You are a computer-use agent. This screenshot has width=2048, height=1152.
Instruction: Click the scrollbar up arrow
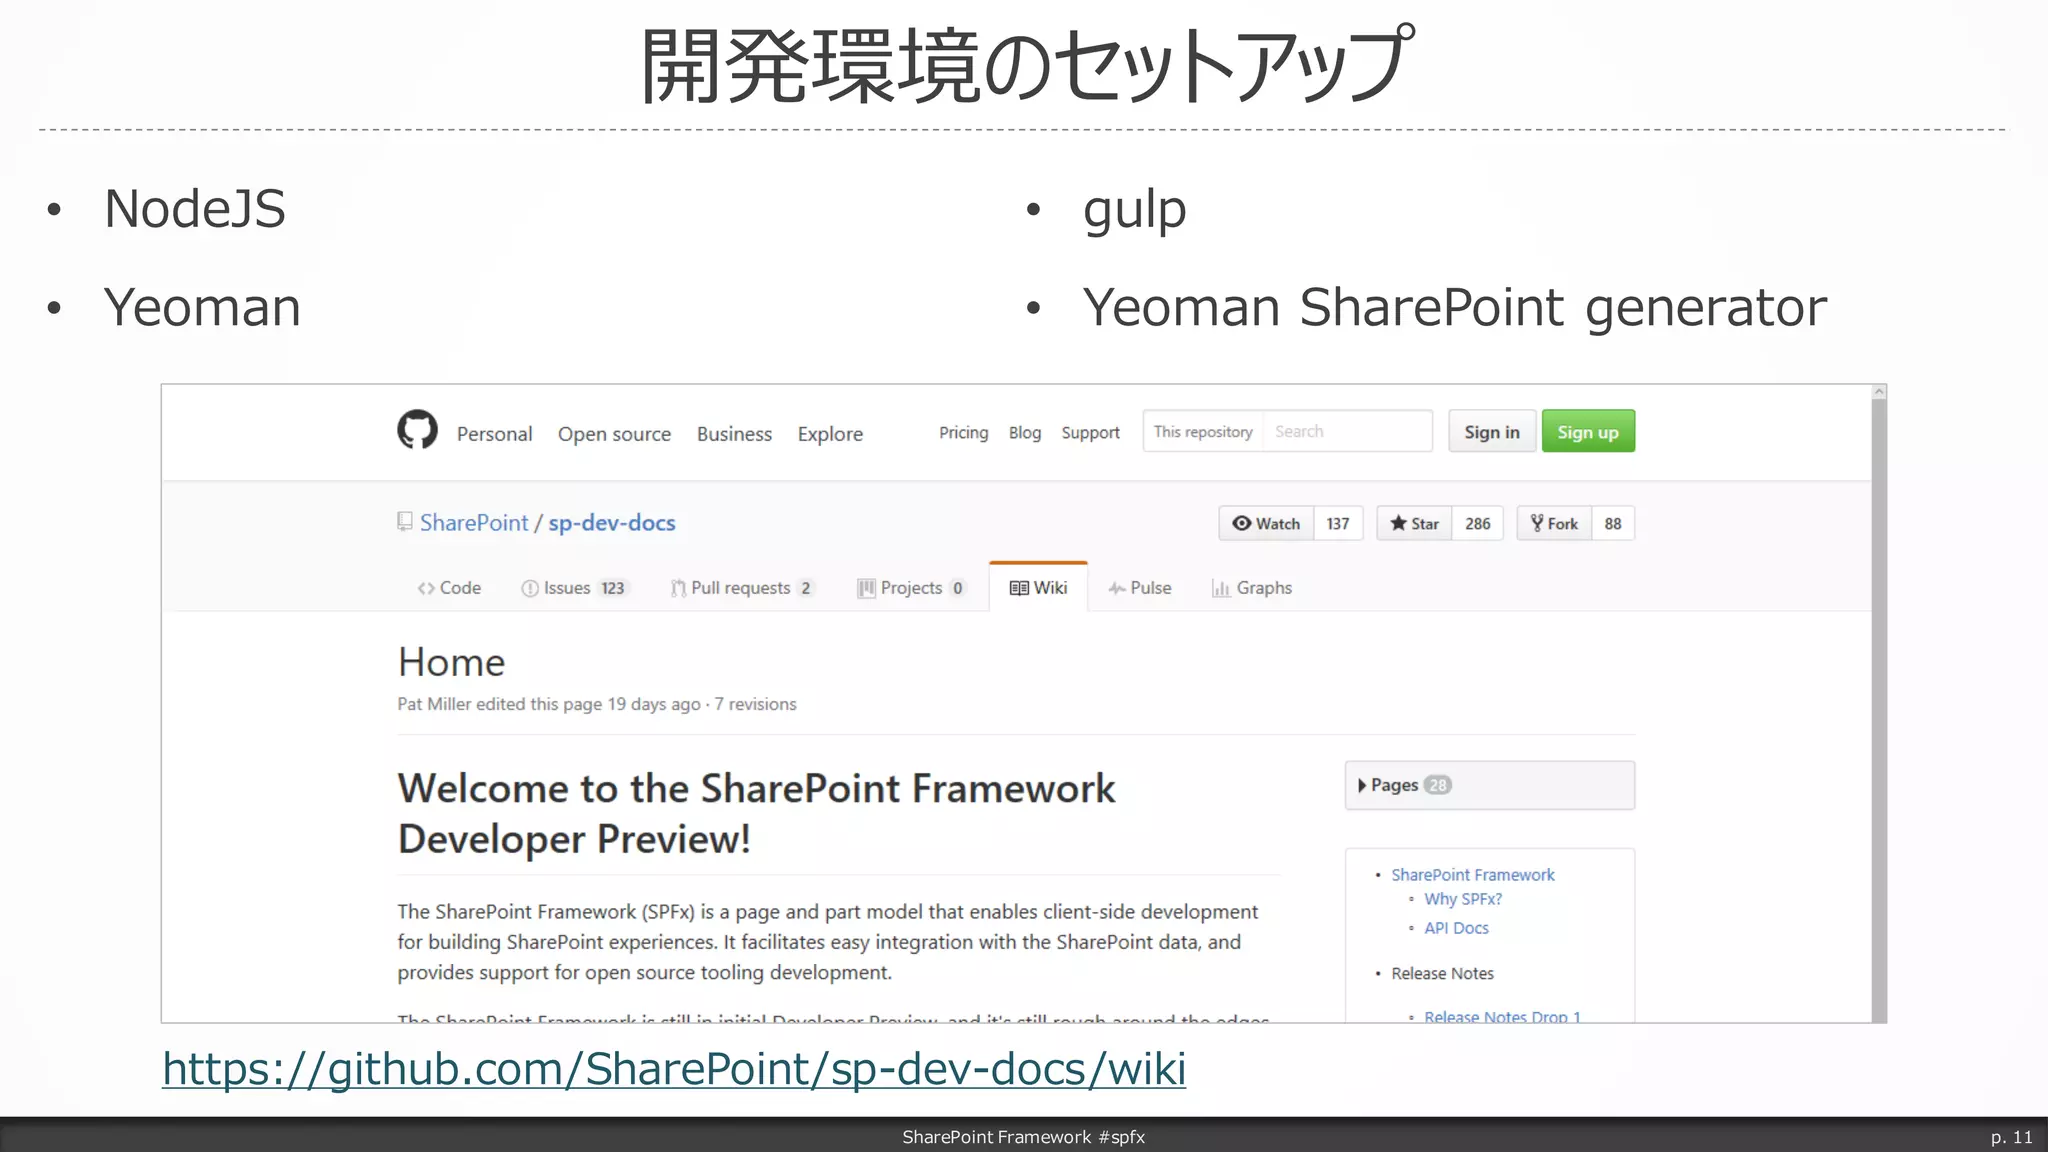coord(1879,392)
